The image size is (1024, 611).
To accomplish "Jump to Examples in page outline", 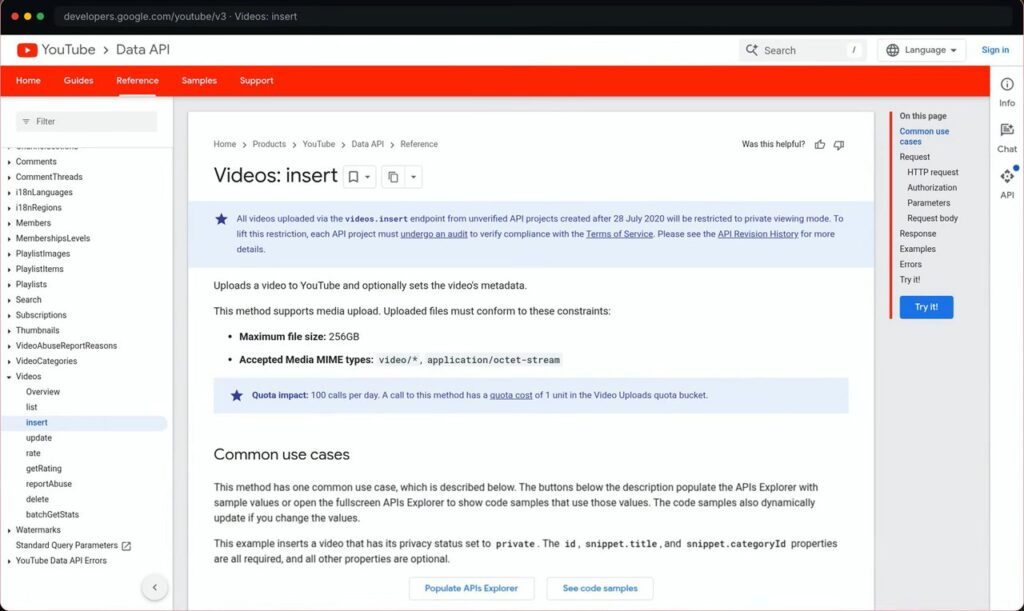I will 918,249.
